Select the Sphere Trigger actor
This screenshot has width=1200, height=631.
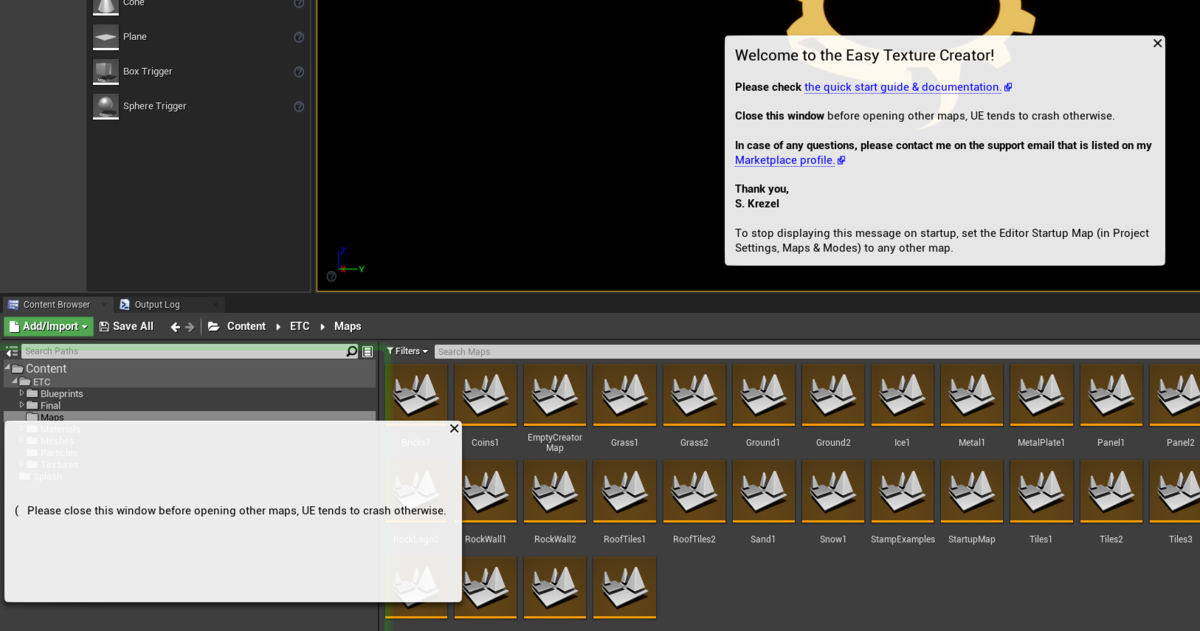click(198, 106)
